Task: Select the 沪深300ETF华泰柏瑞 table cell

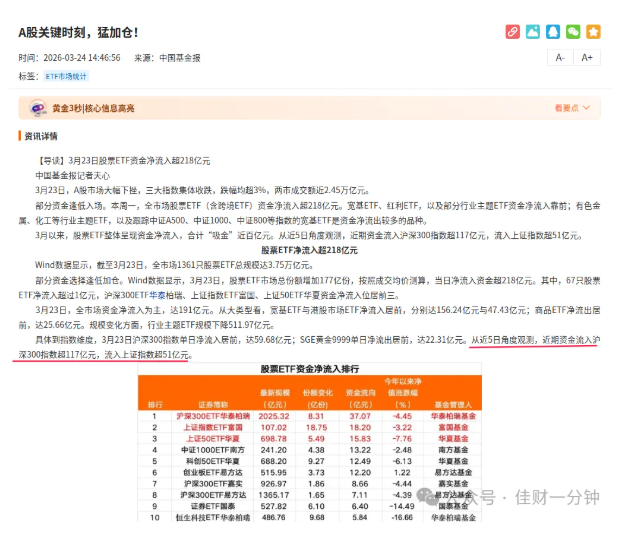Action: [x=213, y=416]
